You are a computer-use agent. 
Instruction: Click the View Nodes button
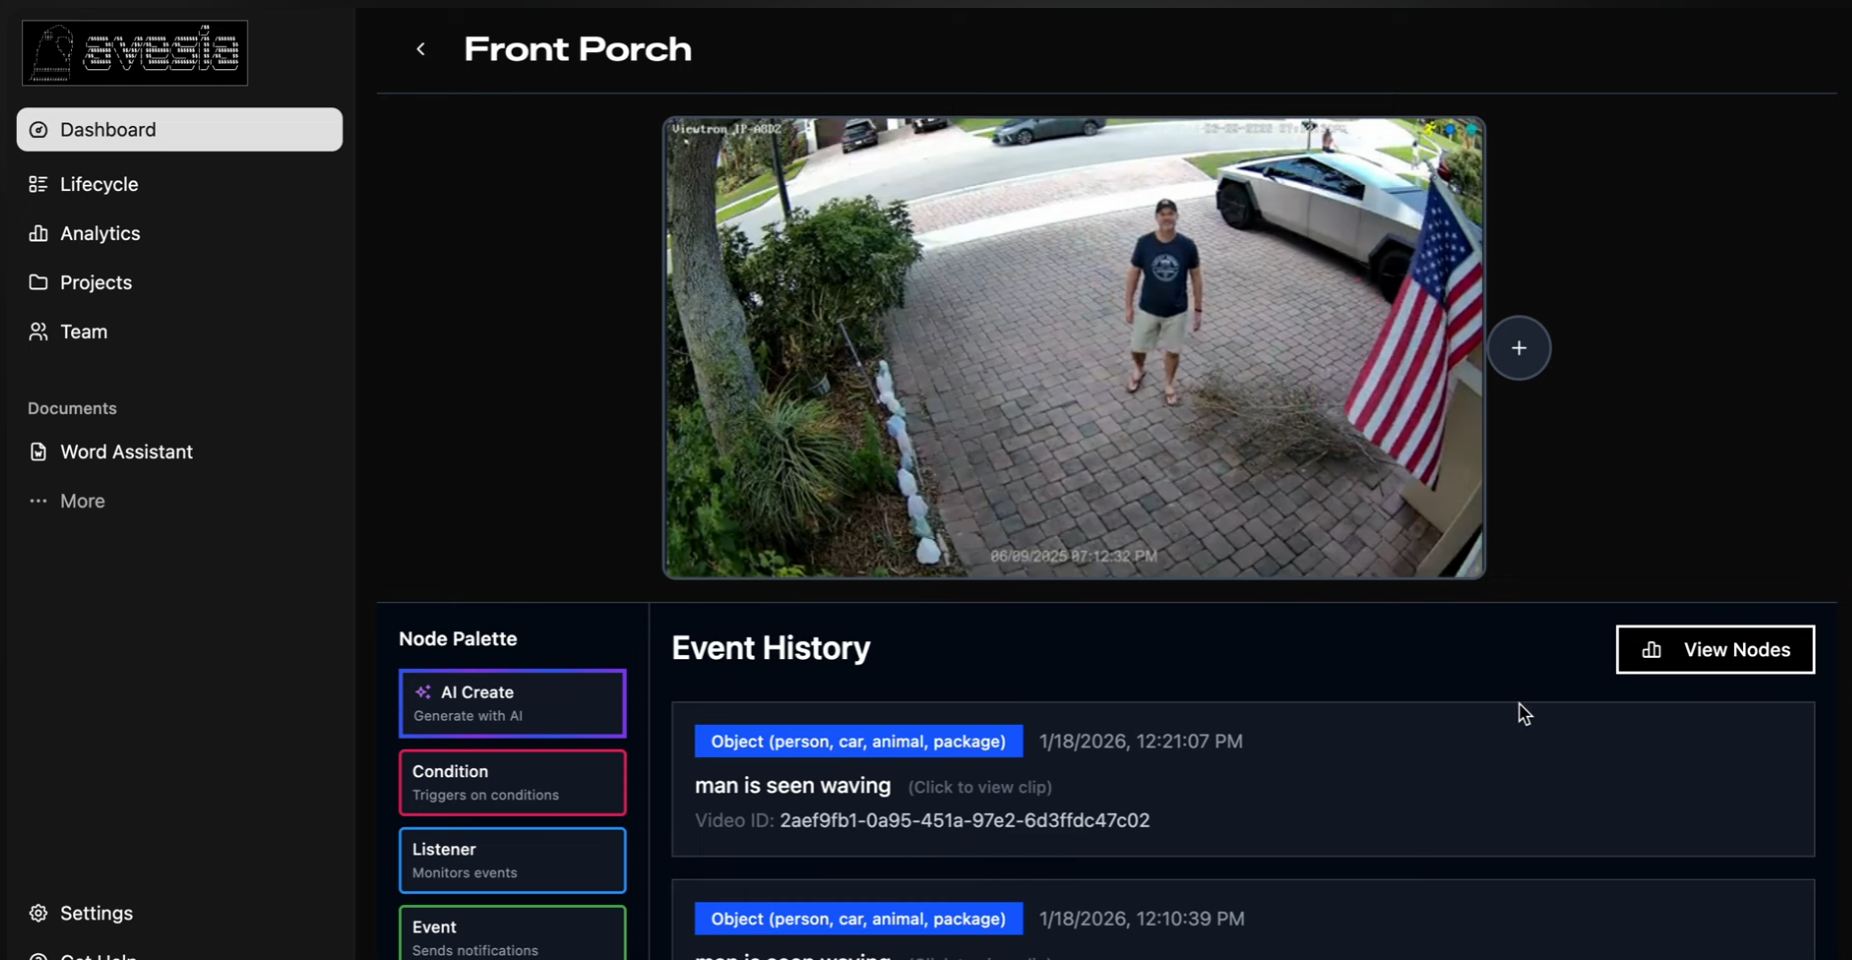[x=1715, y=650]
